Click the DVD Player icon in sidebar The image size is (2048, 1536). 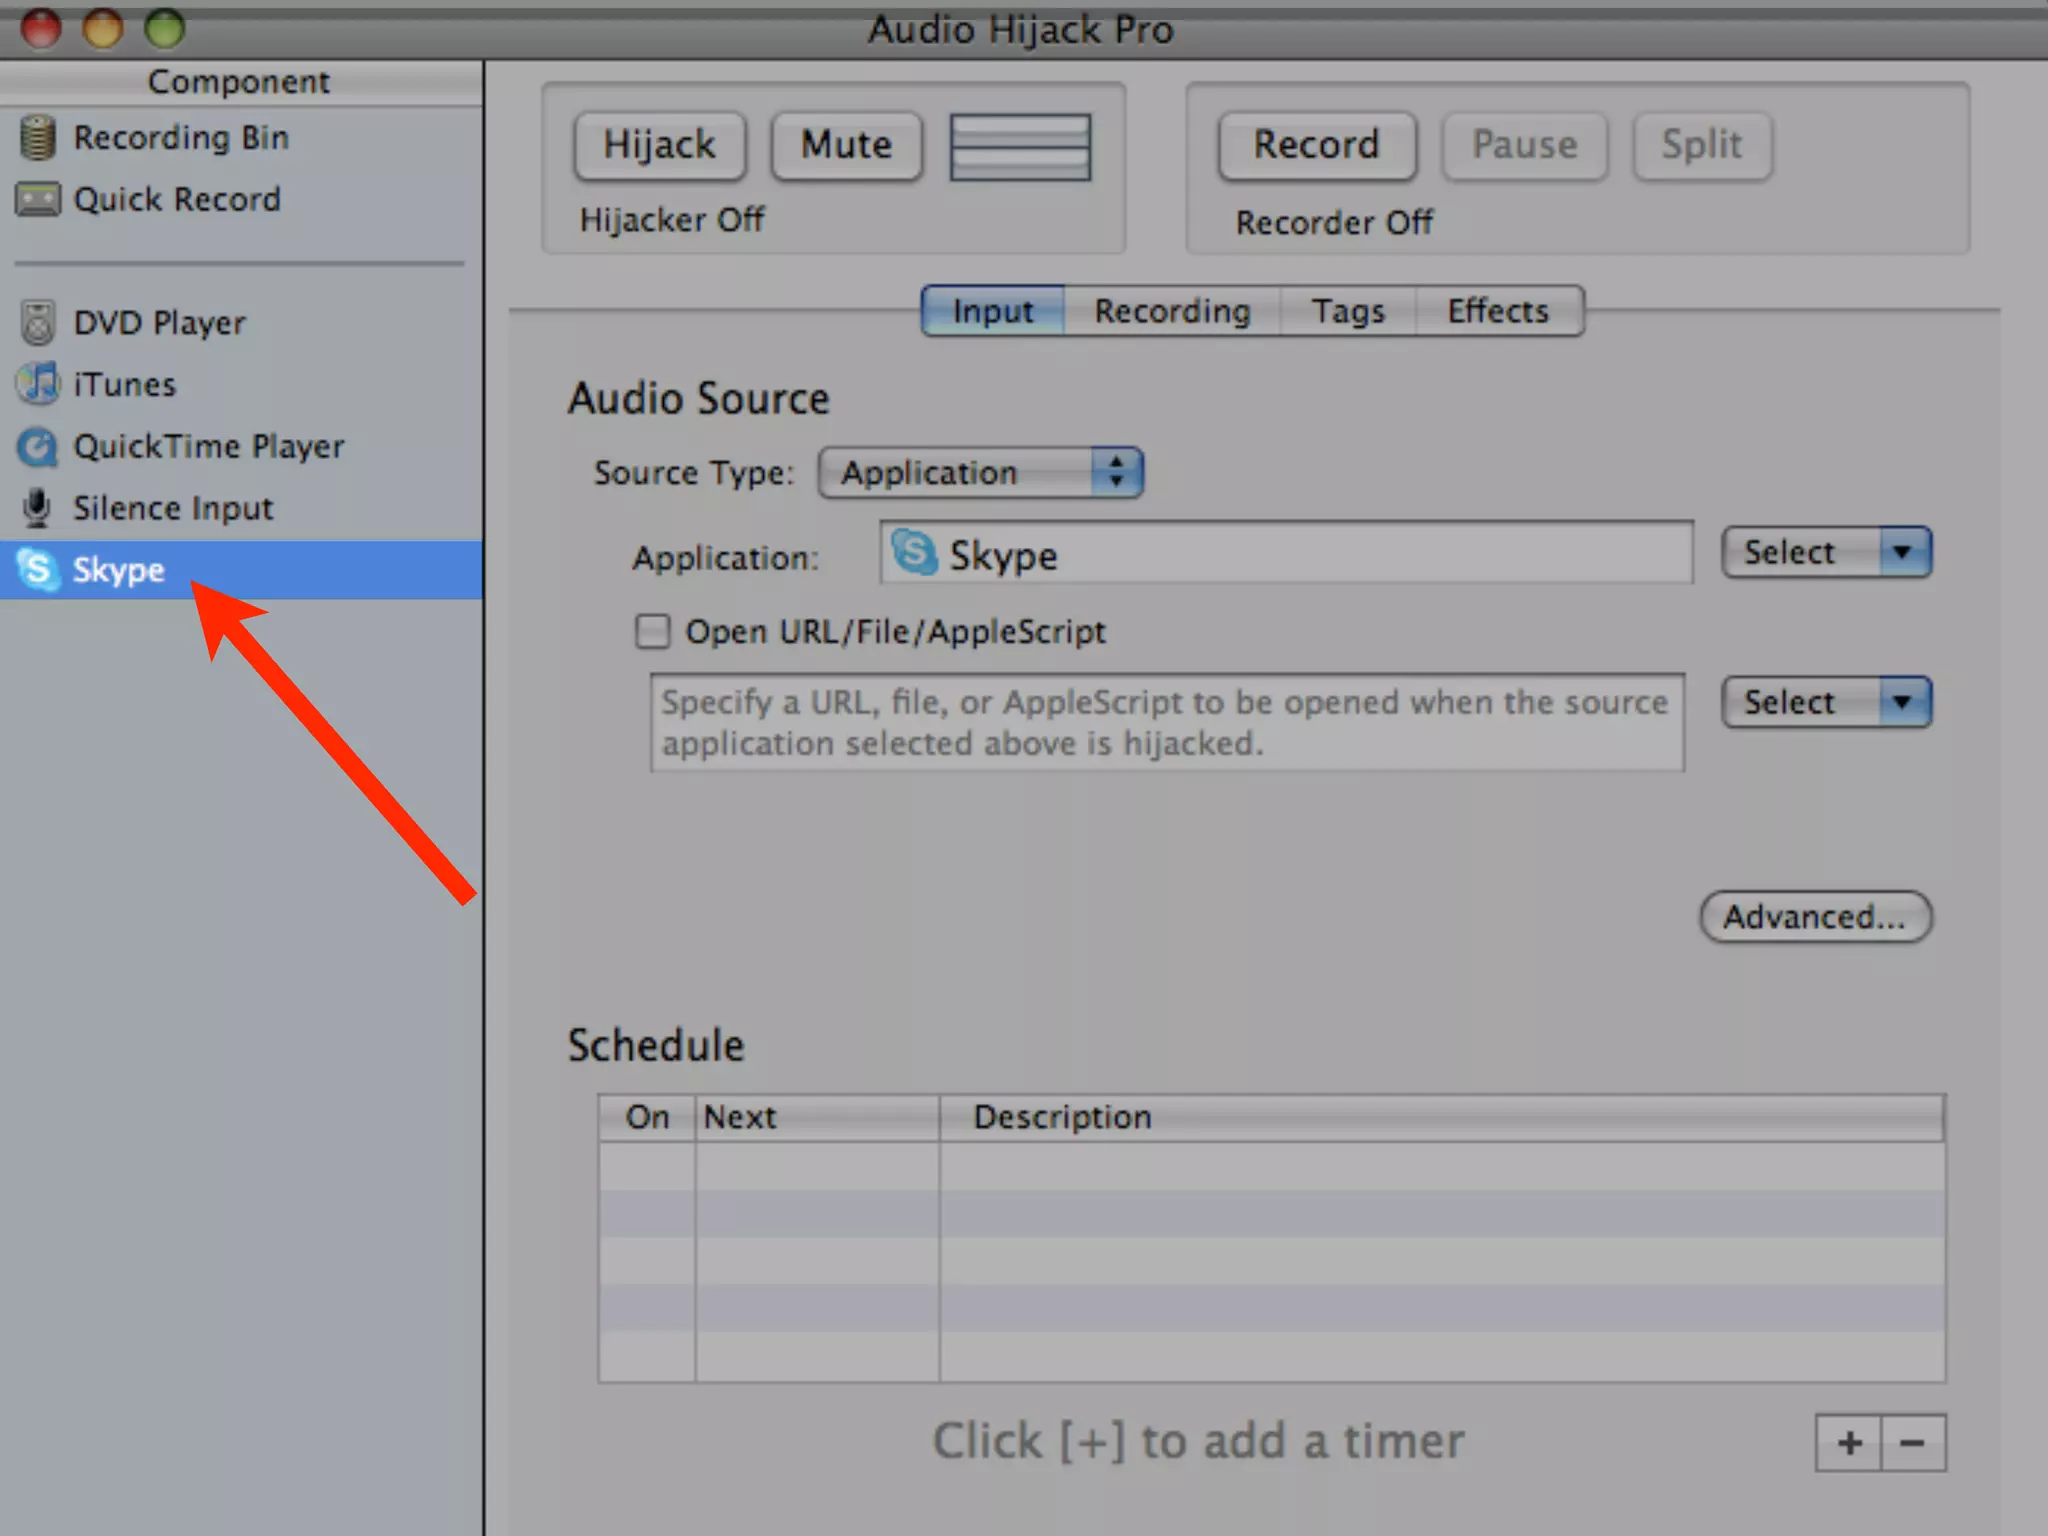click(38, 322)
